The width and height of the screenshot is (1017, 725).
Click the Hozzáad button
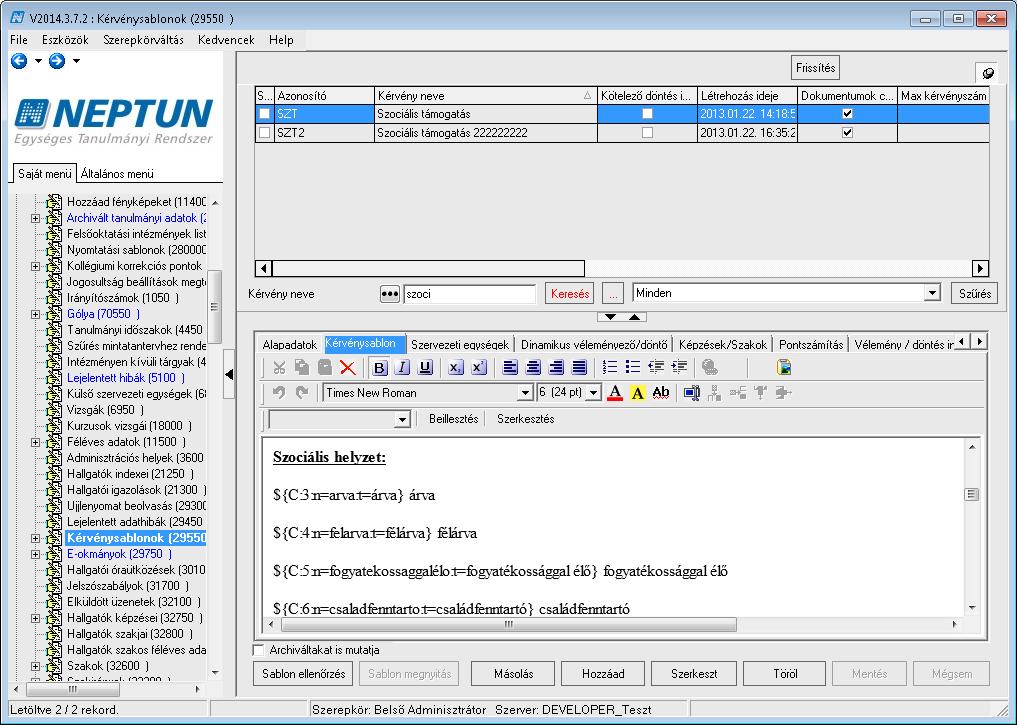point(603,674)
